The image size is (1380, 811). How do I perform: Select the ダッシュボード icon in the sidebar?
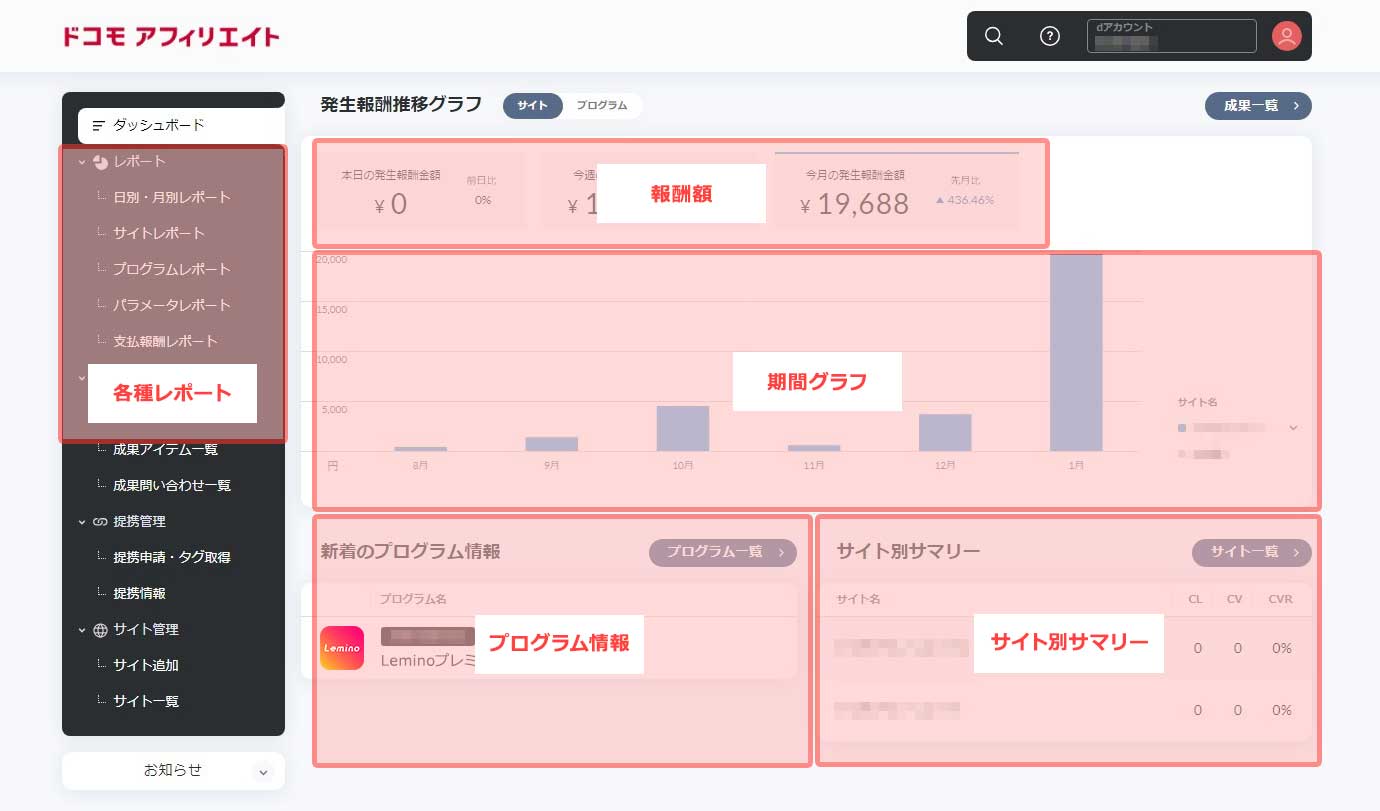[x=97, y=125]
